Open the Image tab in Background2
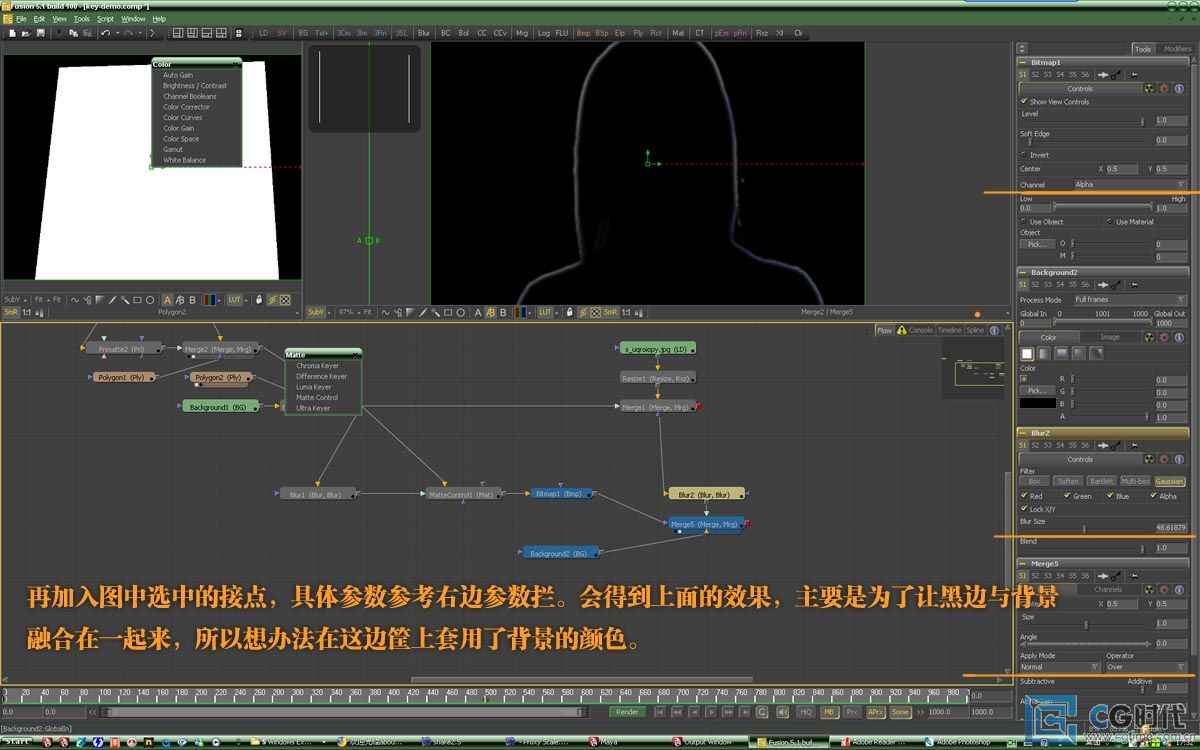 pos(1110,337)
